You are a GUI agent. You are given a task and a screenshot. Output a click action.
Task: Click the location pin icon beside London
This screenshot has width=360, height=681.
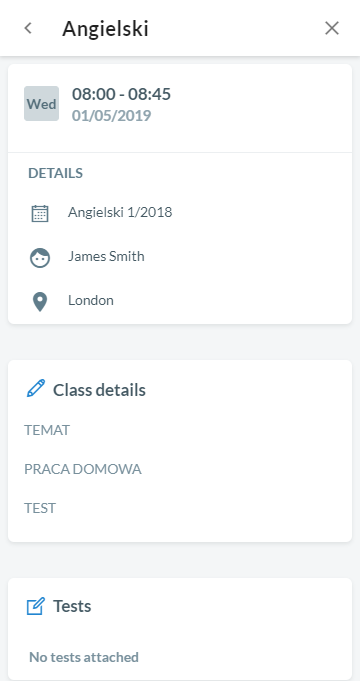coord(40,302)
